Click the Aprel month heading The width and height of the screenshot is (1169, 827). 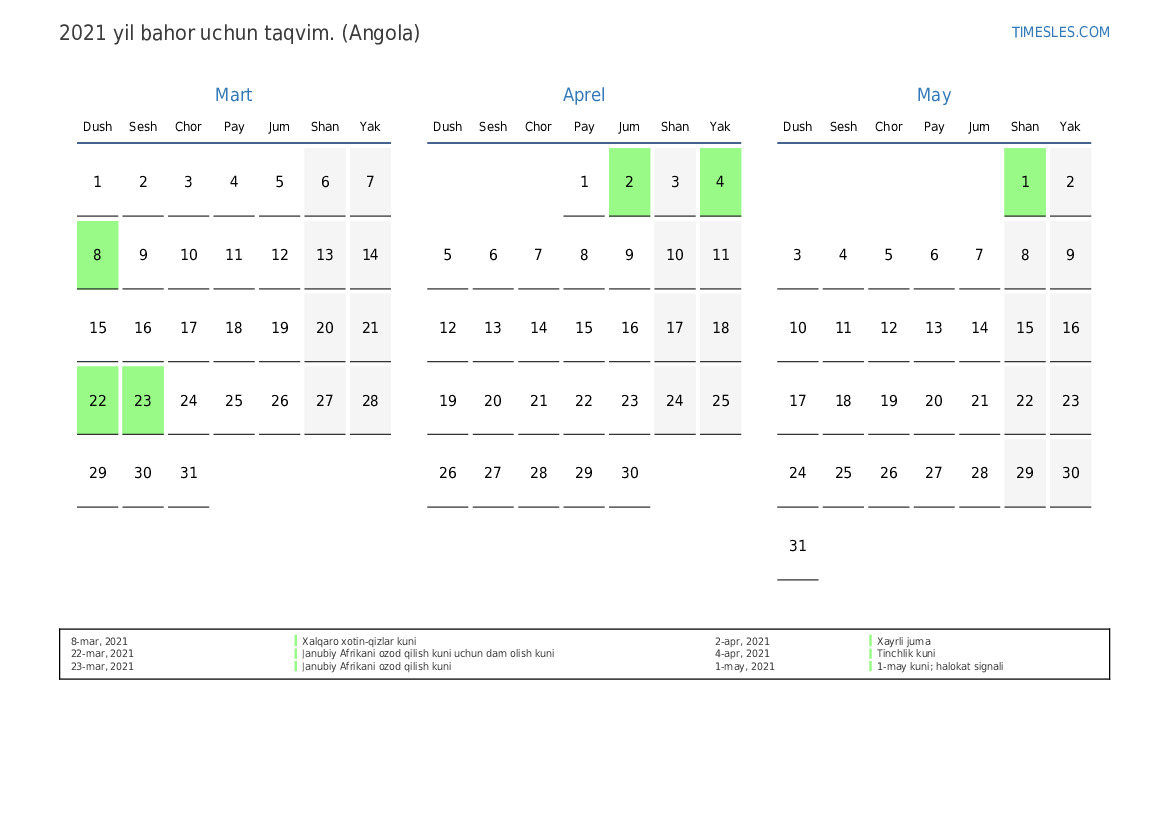(584, 95)
